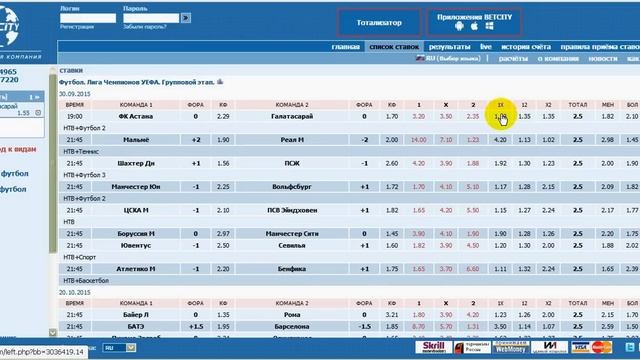
Task: Pick Севилья win odds 4.50
Action: coord(473,245)
